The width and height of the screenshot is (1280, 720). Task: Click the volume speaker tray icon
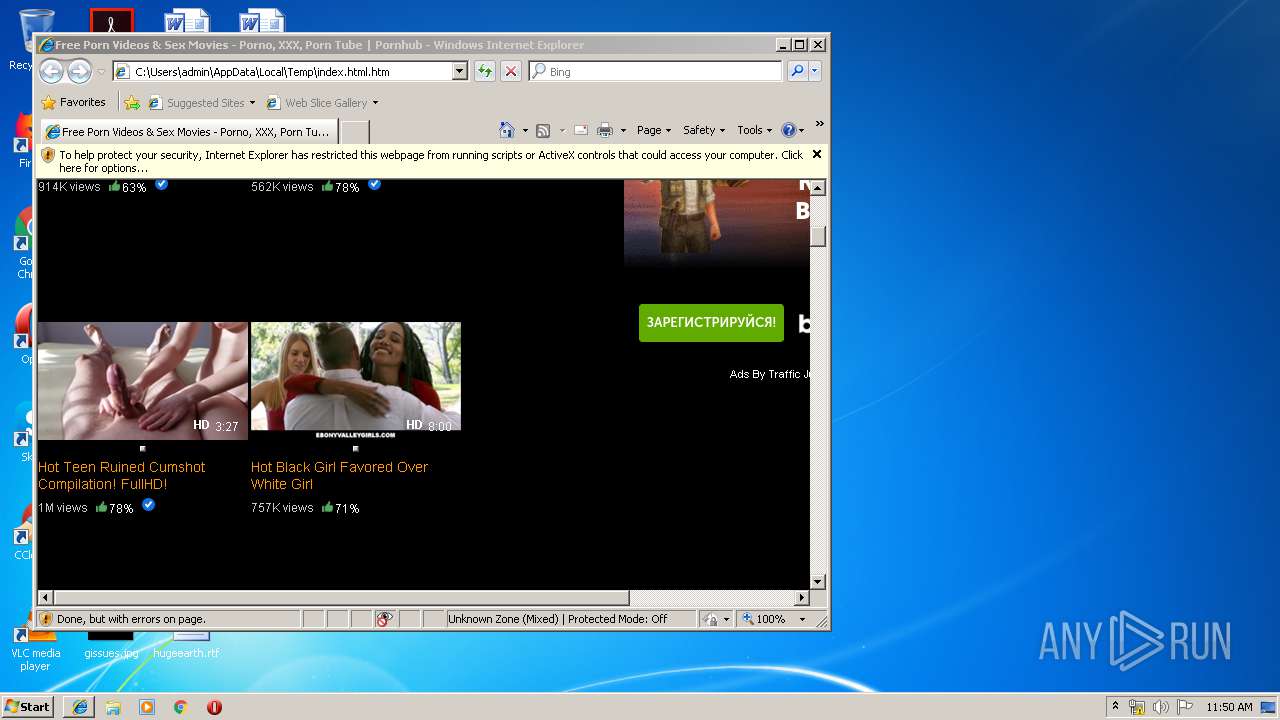[1160, 707]
